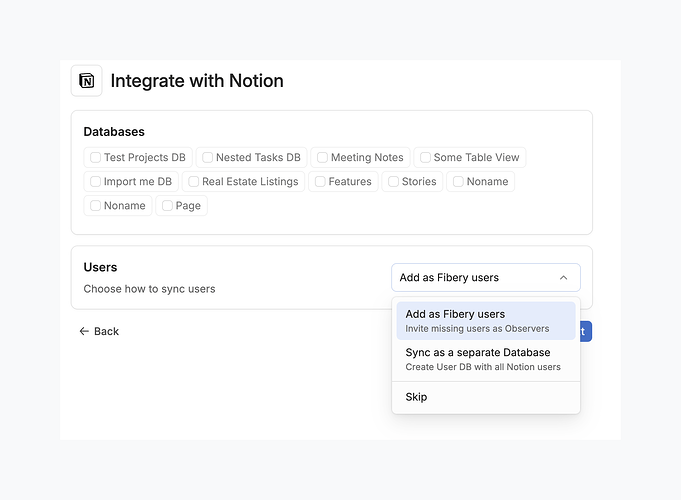Click the blue button behind the dropdown

click(587, 331)
